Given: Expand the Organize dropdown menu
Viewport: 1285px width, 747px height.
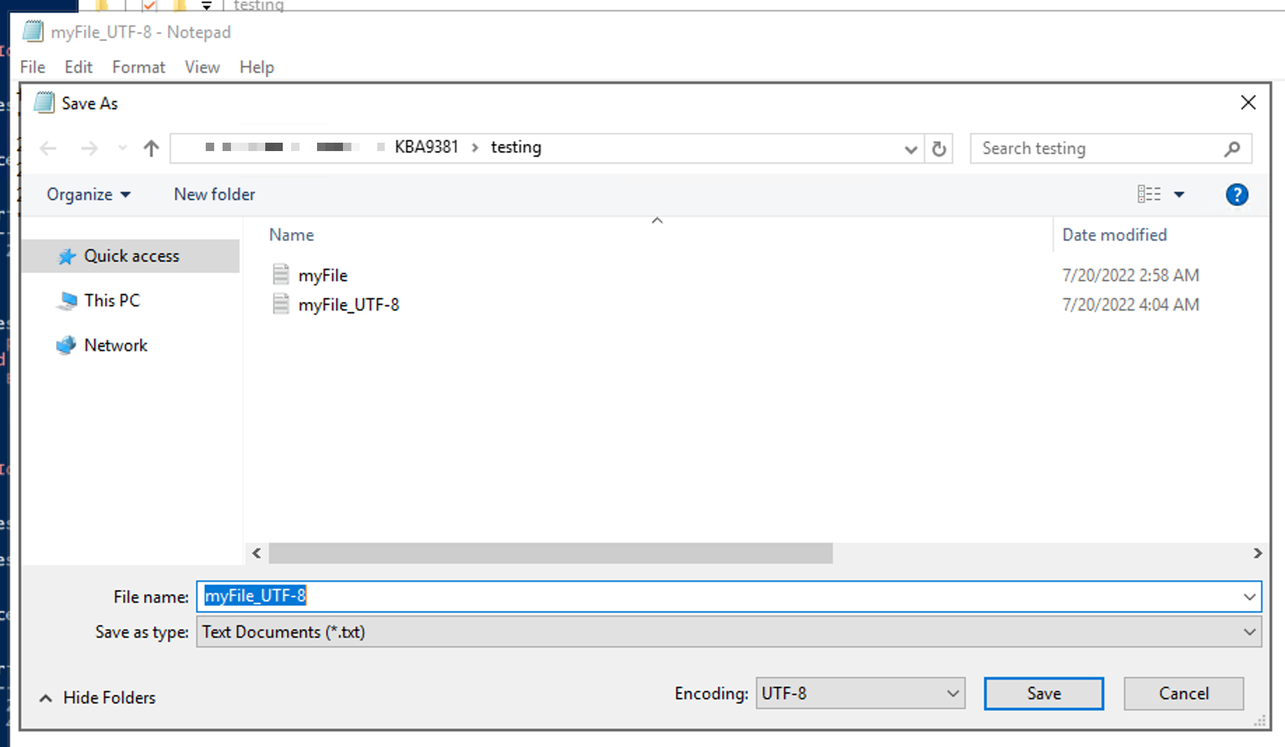Looking at the screenshot, I should pyautogui.click(x=88, y=195).
